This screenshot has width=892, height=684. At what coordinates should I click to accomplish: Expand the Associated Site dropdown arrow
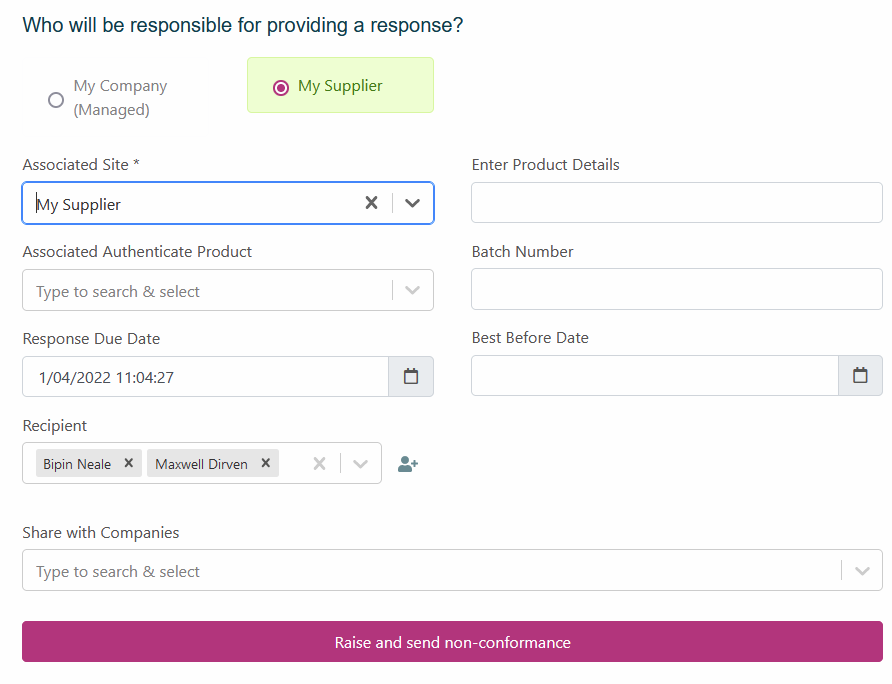click(x=412, y=203)
